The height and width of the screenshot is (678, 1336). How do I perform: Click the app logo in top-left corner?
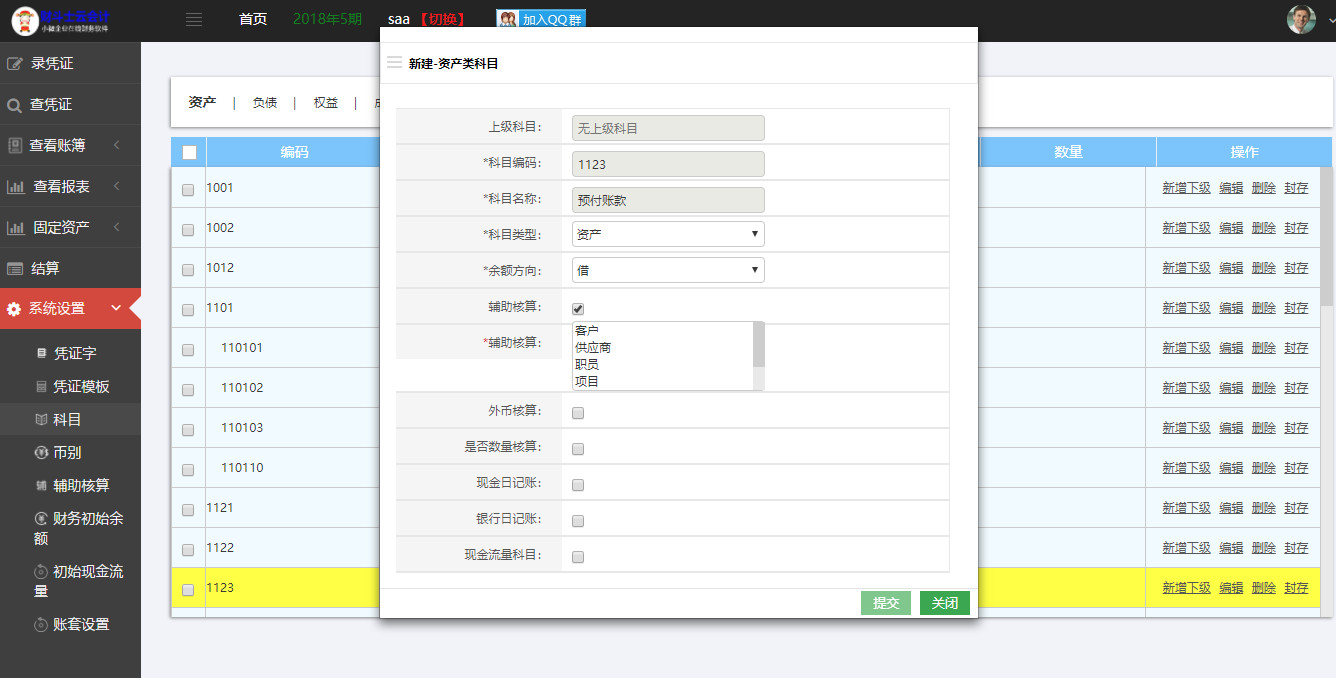[62, 20]
